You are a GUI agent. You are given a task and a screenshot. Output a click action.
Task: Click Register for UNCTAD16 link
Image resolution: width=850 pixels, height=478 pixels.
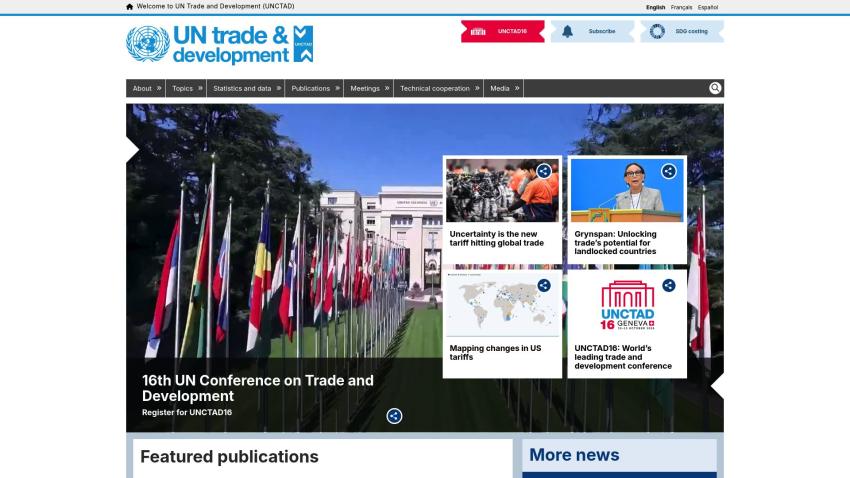[x=187, y=412]
